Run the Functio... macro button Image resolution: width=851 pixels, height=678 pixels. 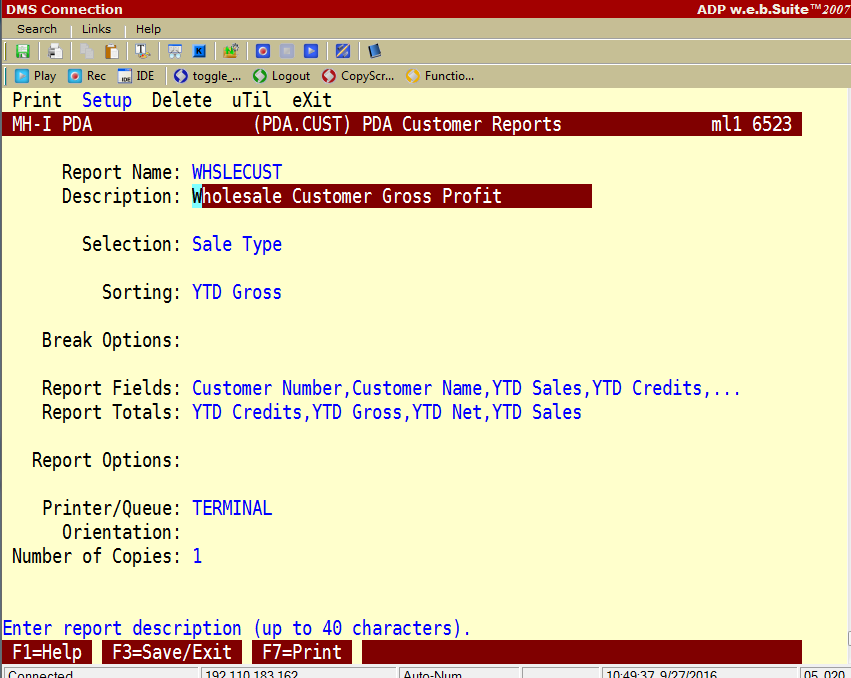[x=440, y=76]
